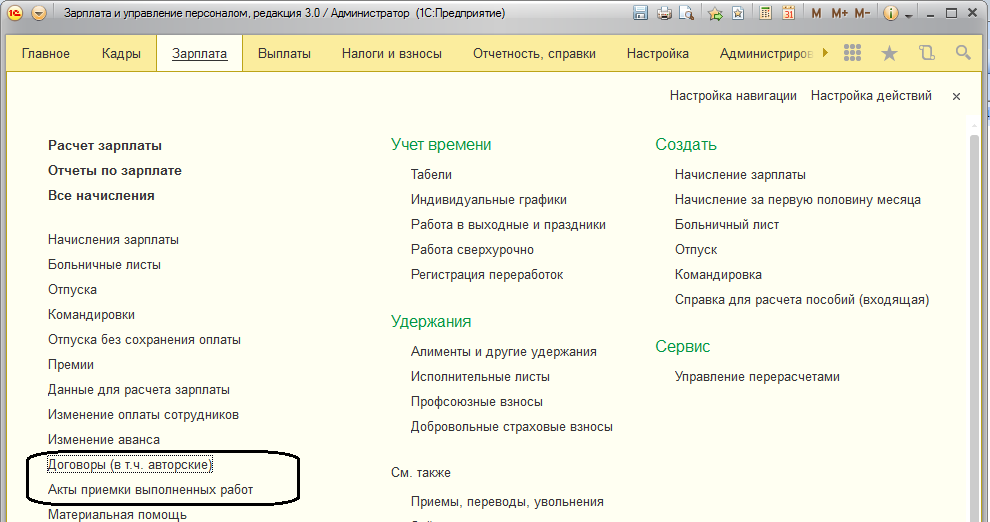
Task: Click page with star add-to-favorites icon
Action: click(x=737, y=13)
